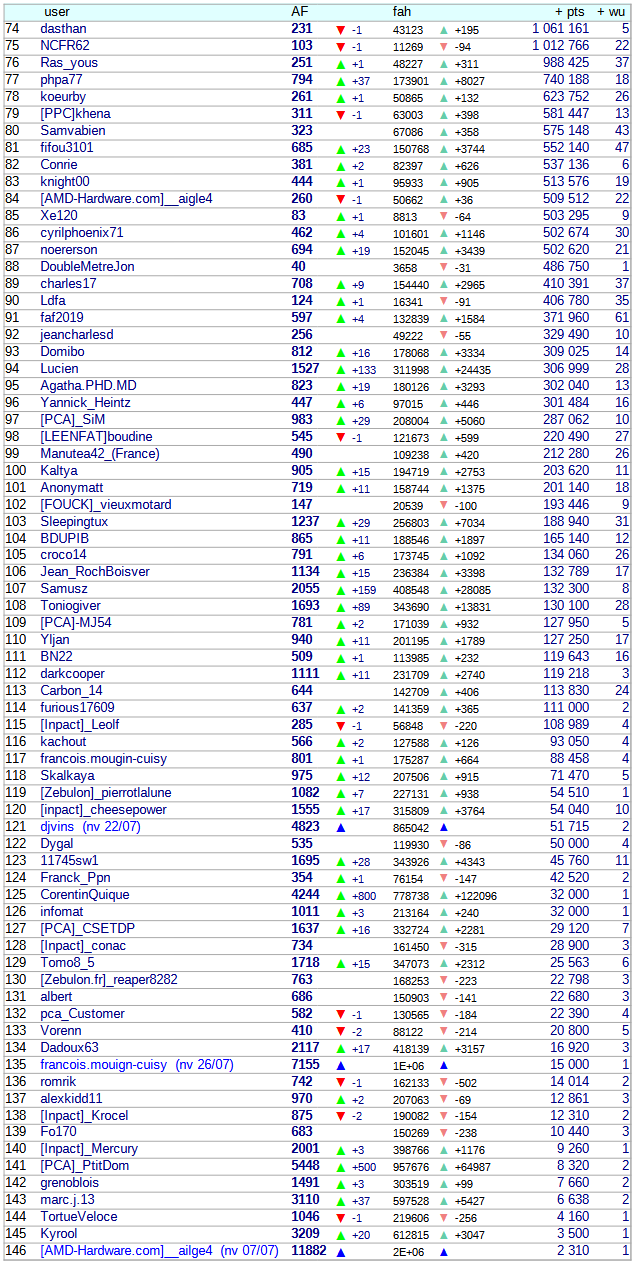Viewport: 635px width, 1264px height.
Task: Click the blue arrow beside djvins's AF value 4823
Action: 341,827
